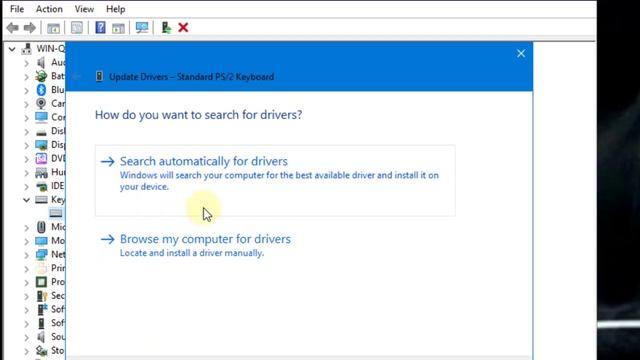Click the Help question mark toolbar icon
Screen dimensions: 640x360
click(x=100, y=28)
